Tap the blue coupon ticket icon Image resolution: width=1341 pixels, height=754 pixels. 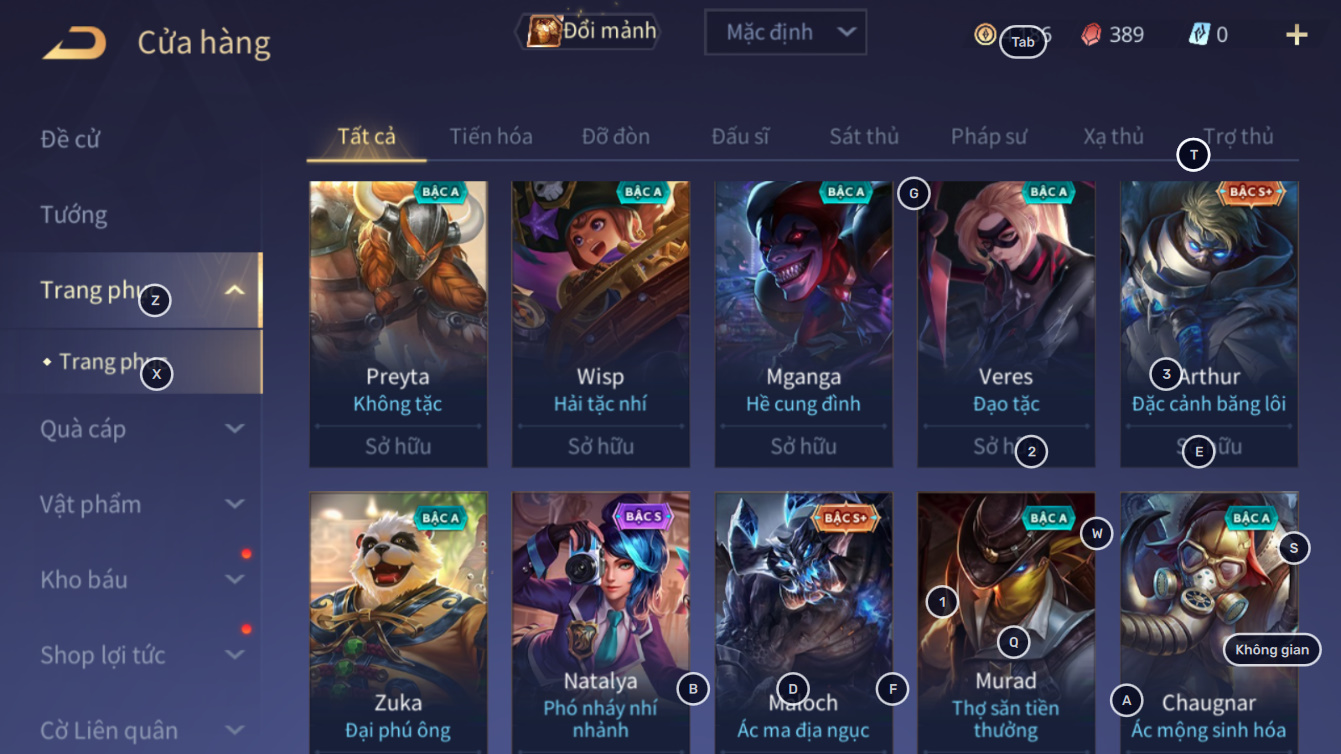click(x=1199, y=34)
